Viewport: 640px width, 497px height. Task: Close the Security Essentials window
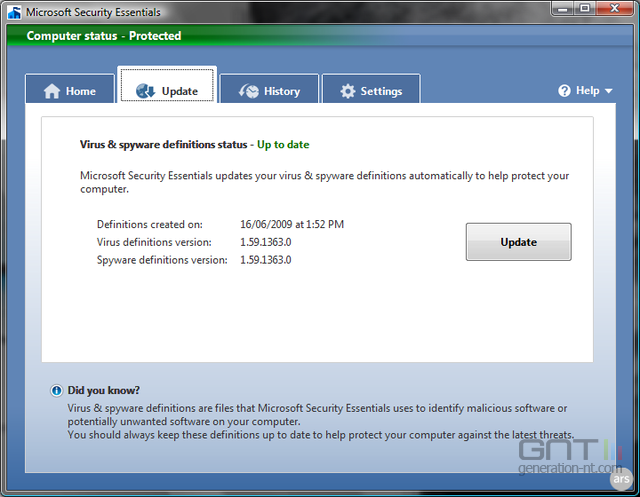click(614, 8)
